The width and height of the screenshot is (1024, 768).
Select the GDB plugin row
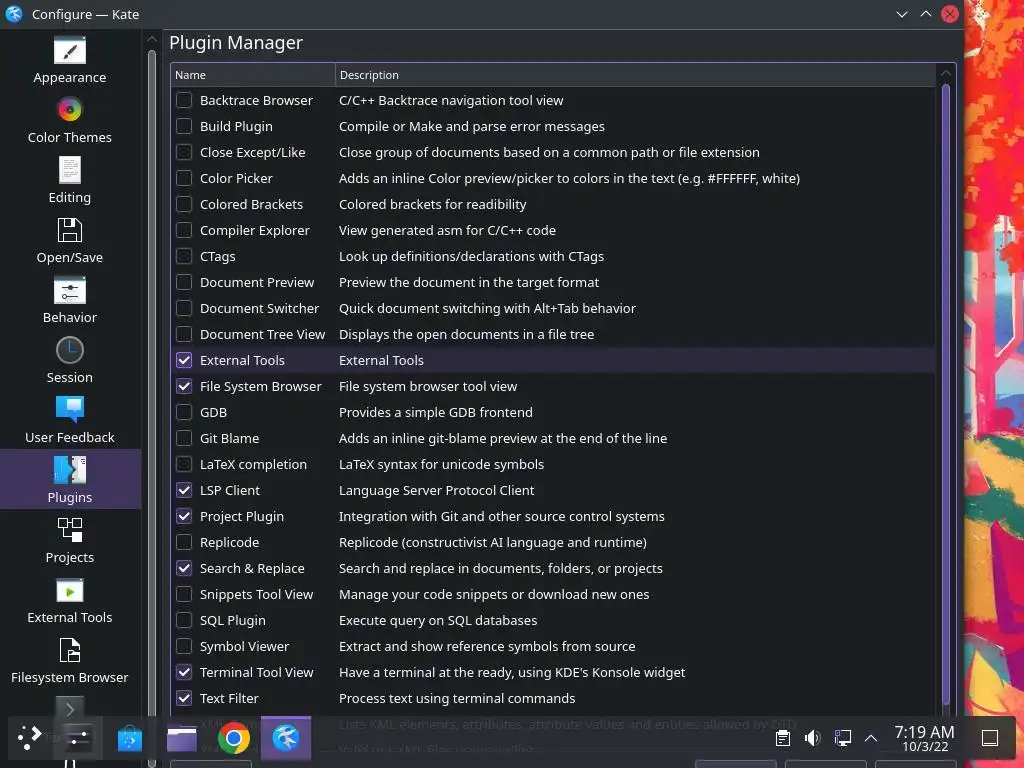(x=553, y=412)
